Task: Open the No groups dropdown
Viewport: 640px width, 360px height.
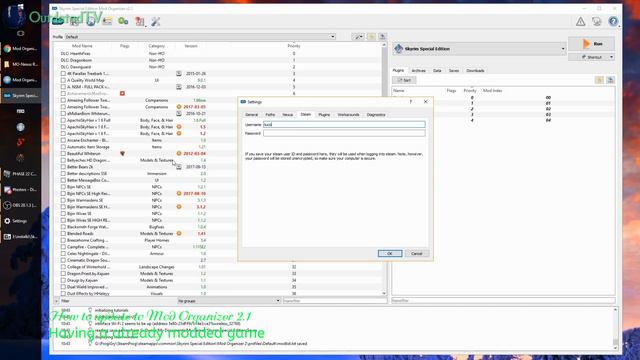Action: coord(229,301)
